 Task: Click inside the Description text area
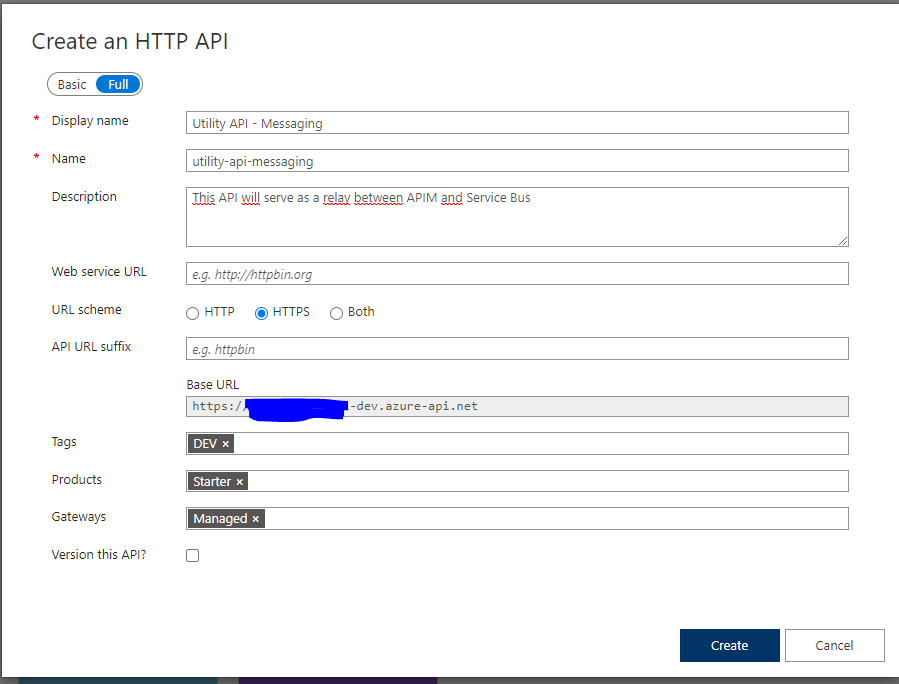517,222
